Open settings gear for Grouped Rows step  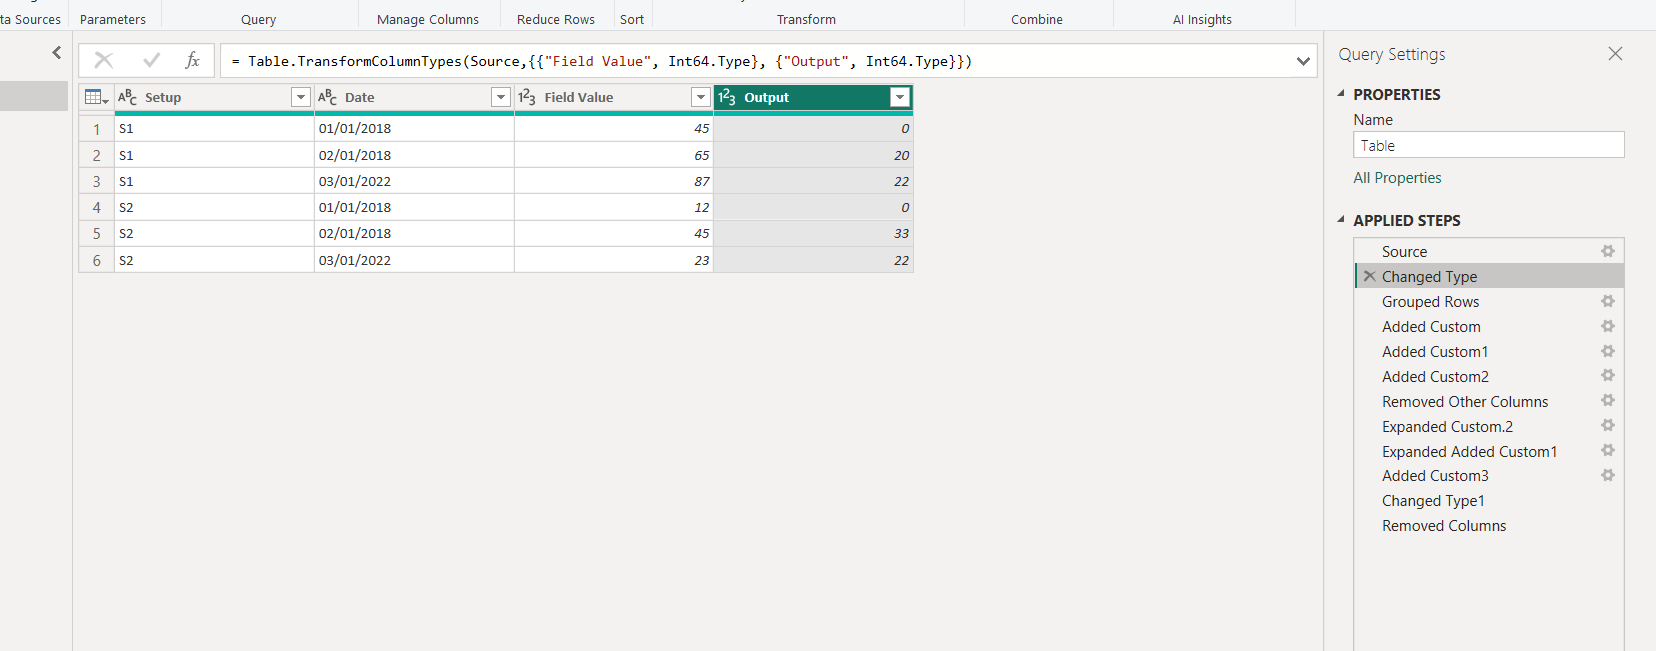(x=1607, y=302)
